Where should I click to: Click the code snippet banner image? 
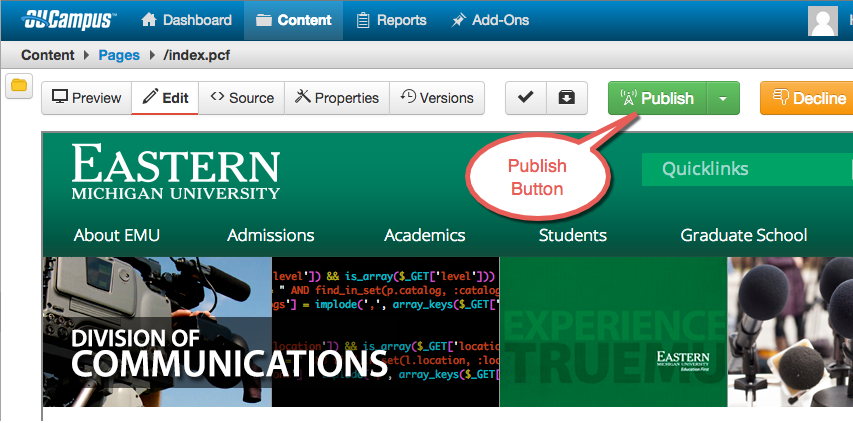[385, 332]
